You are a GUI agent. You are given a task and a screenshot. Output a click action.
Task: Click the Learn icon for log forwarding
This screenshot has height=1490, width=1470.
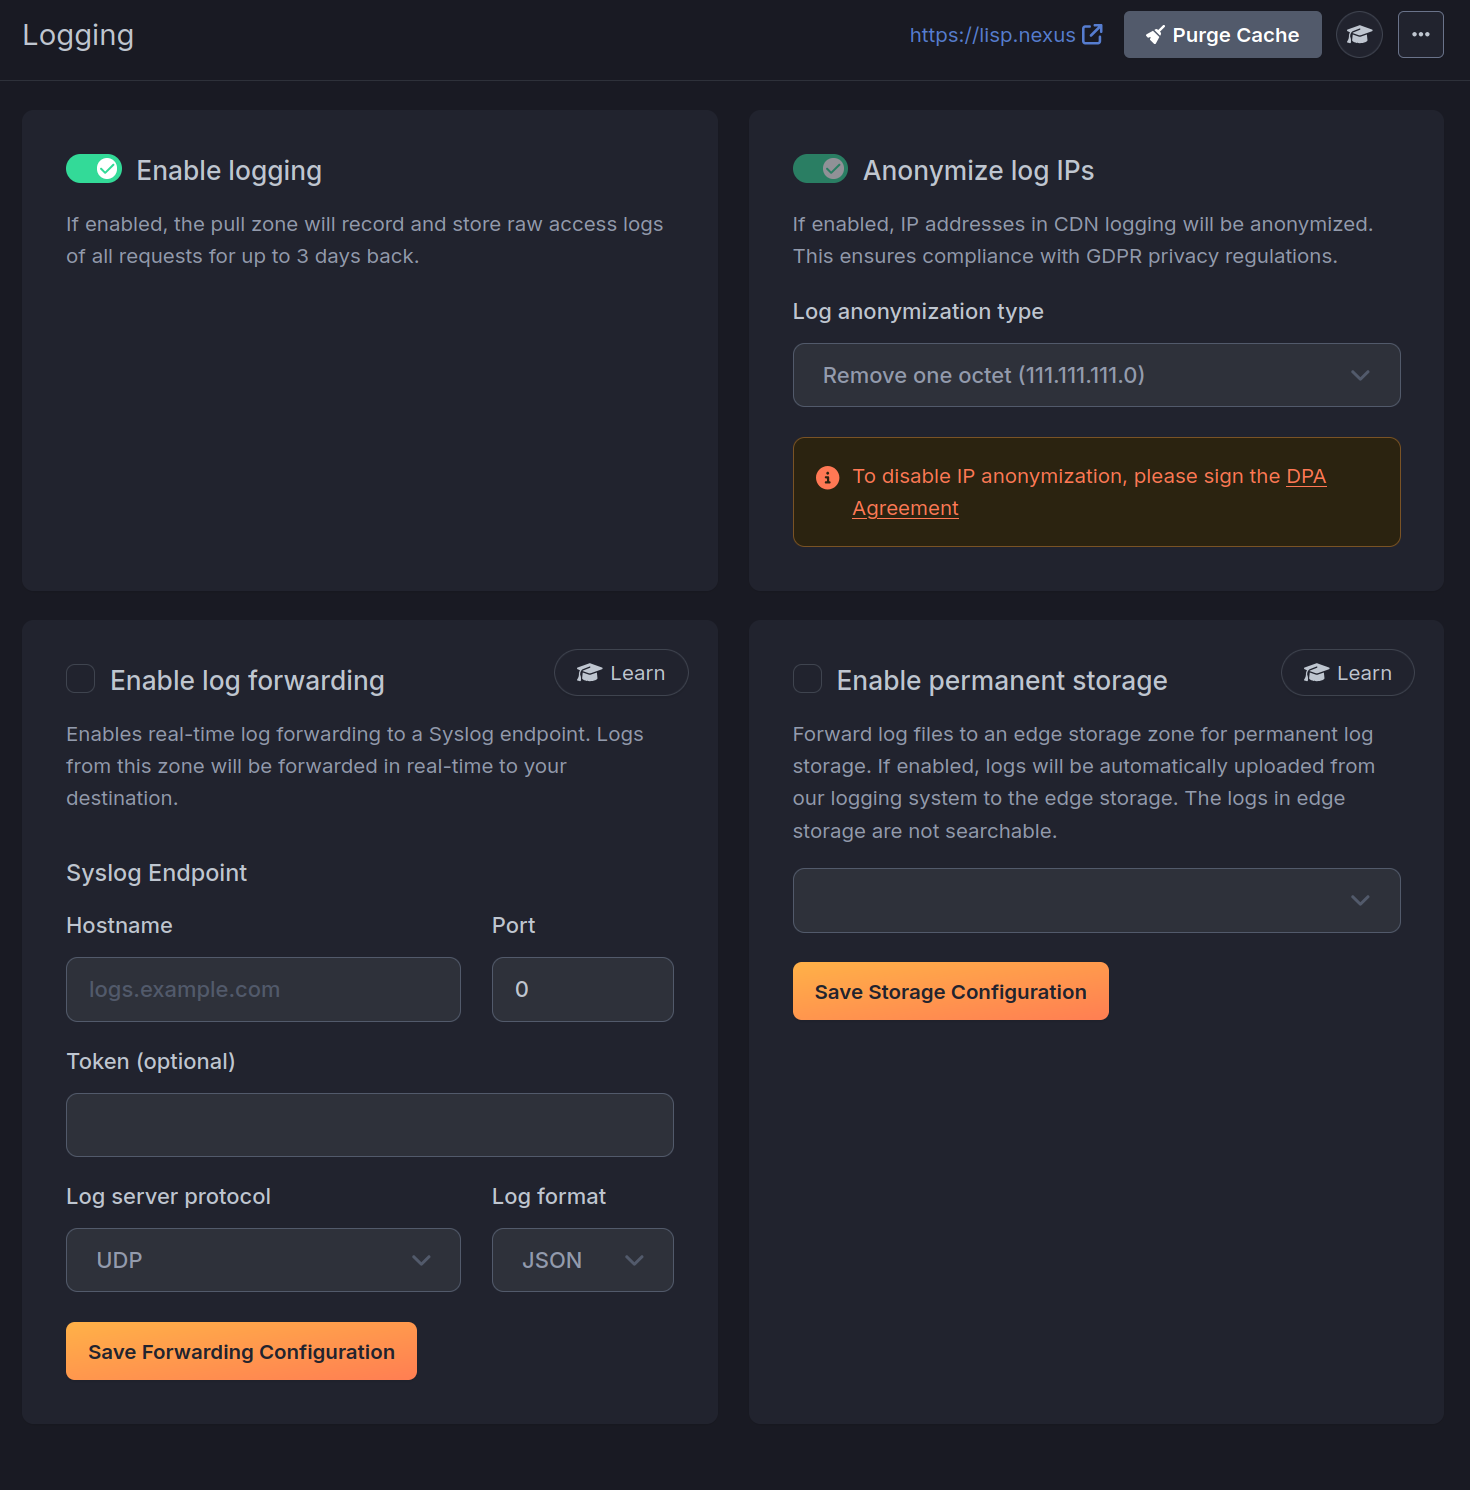click(589, 673)
